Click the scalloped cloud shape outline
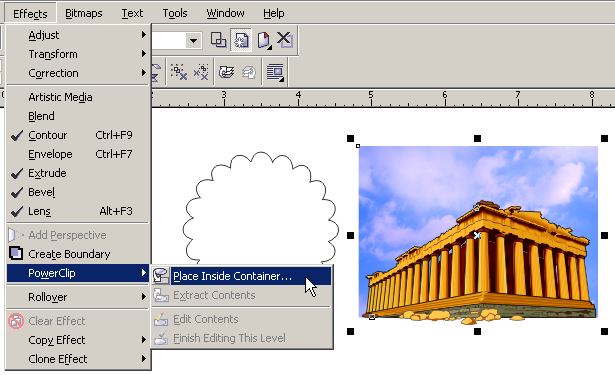Image resolution: width=615 pixels, height=375 pixels. coord(260,208)
